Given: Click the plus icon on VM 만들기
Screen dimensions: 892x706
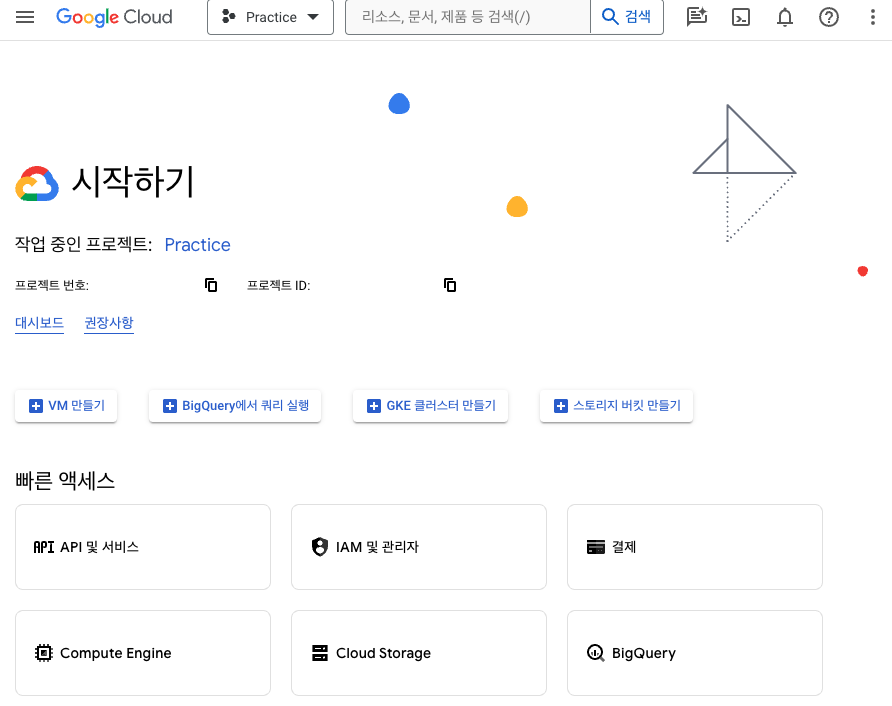Looking at the screenshot, I should click(x=36, y=406).
